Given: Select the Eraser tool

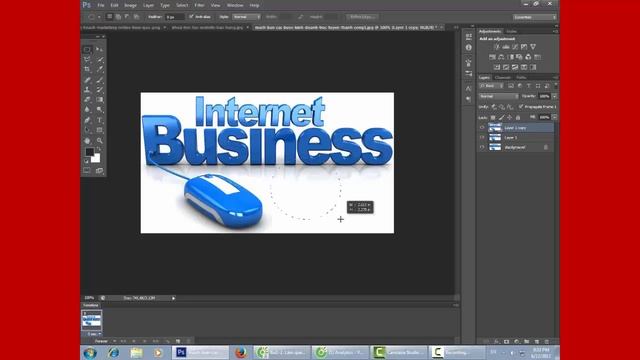Looking at the screenshot, I should pos(87,100).
